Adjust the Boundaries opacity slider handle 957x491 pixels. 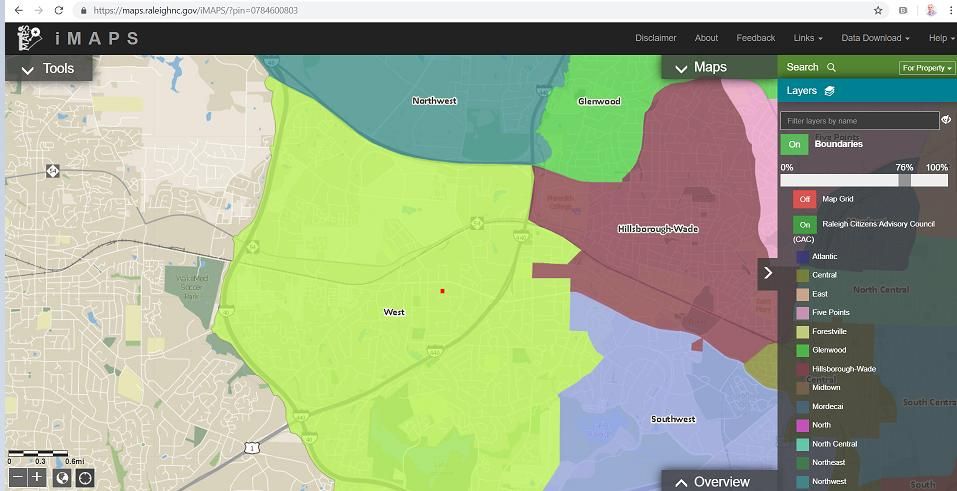tap(904, 180)
